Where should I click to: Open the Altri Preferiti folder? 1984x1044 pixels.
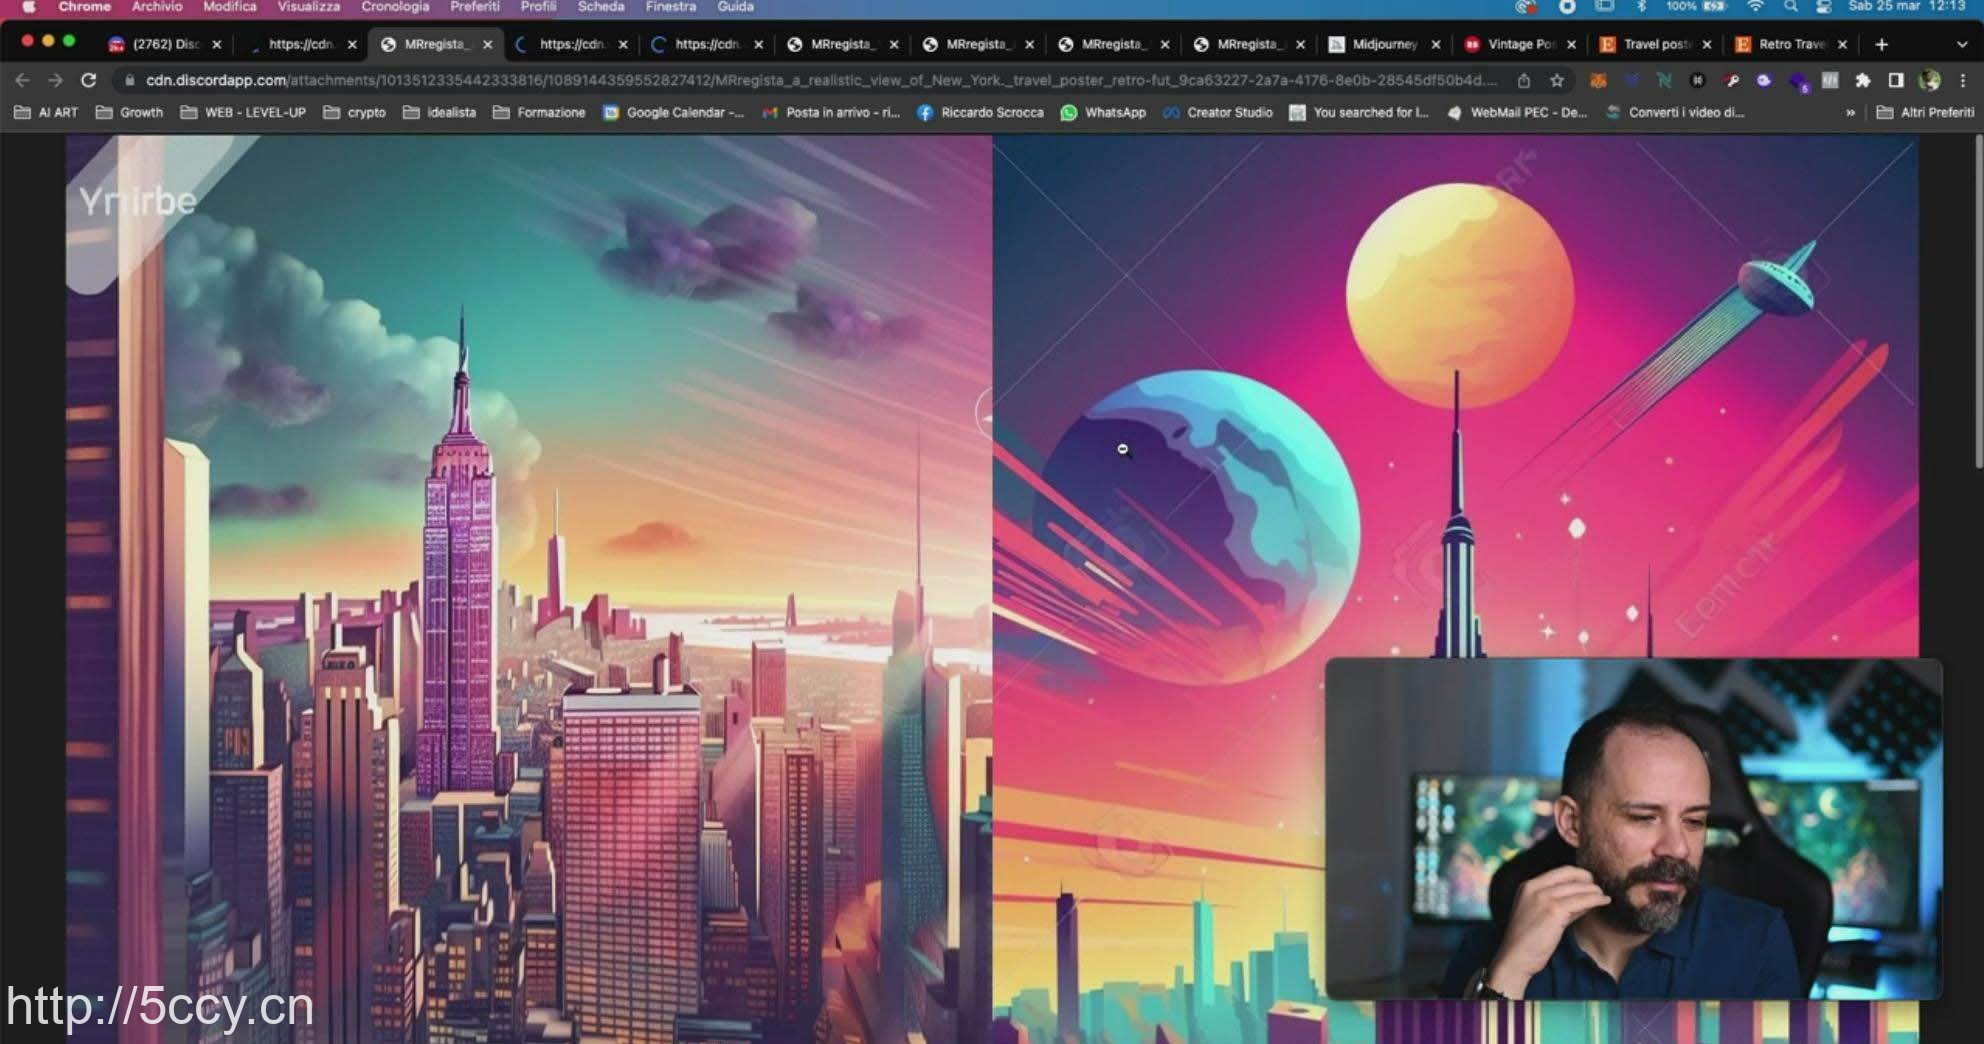point(1925,113)
